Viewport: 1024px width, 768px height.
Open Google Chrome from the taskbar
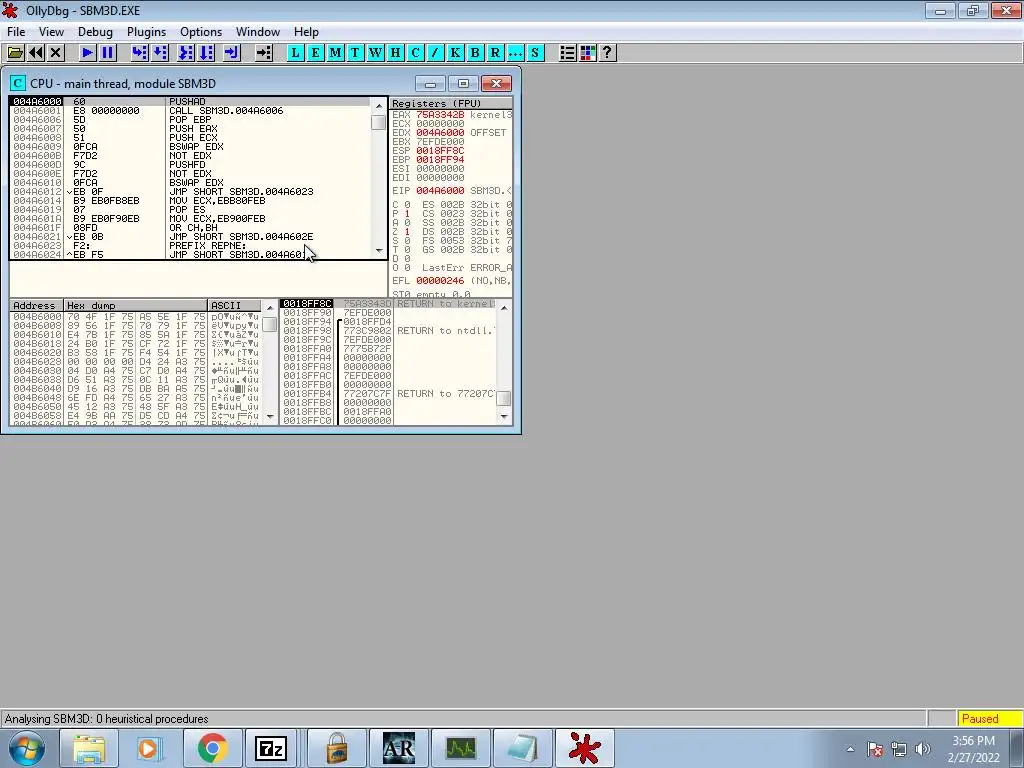tap(212, 748)
